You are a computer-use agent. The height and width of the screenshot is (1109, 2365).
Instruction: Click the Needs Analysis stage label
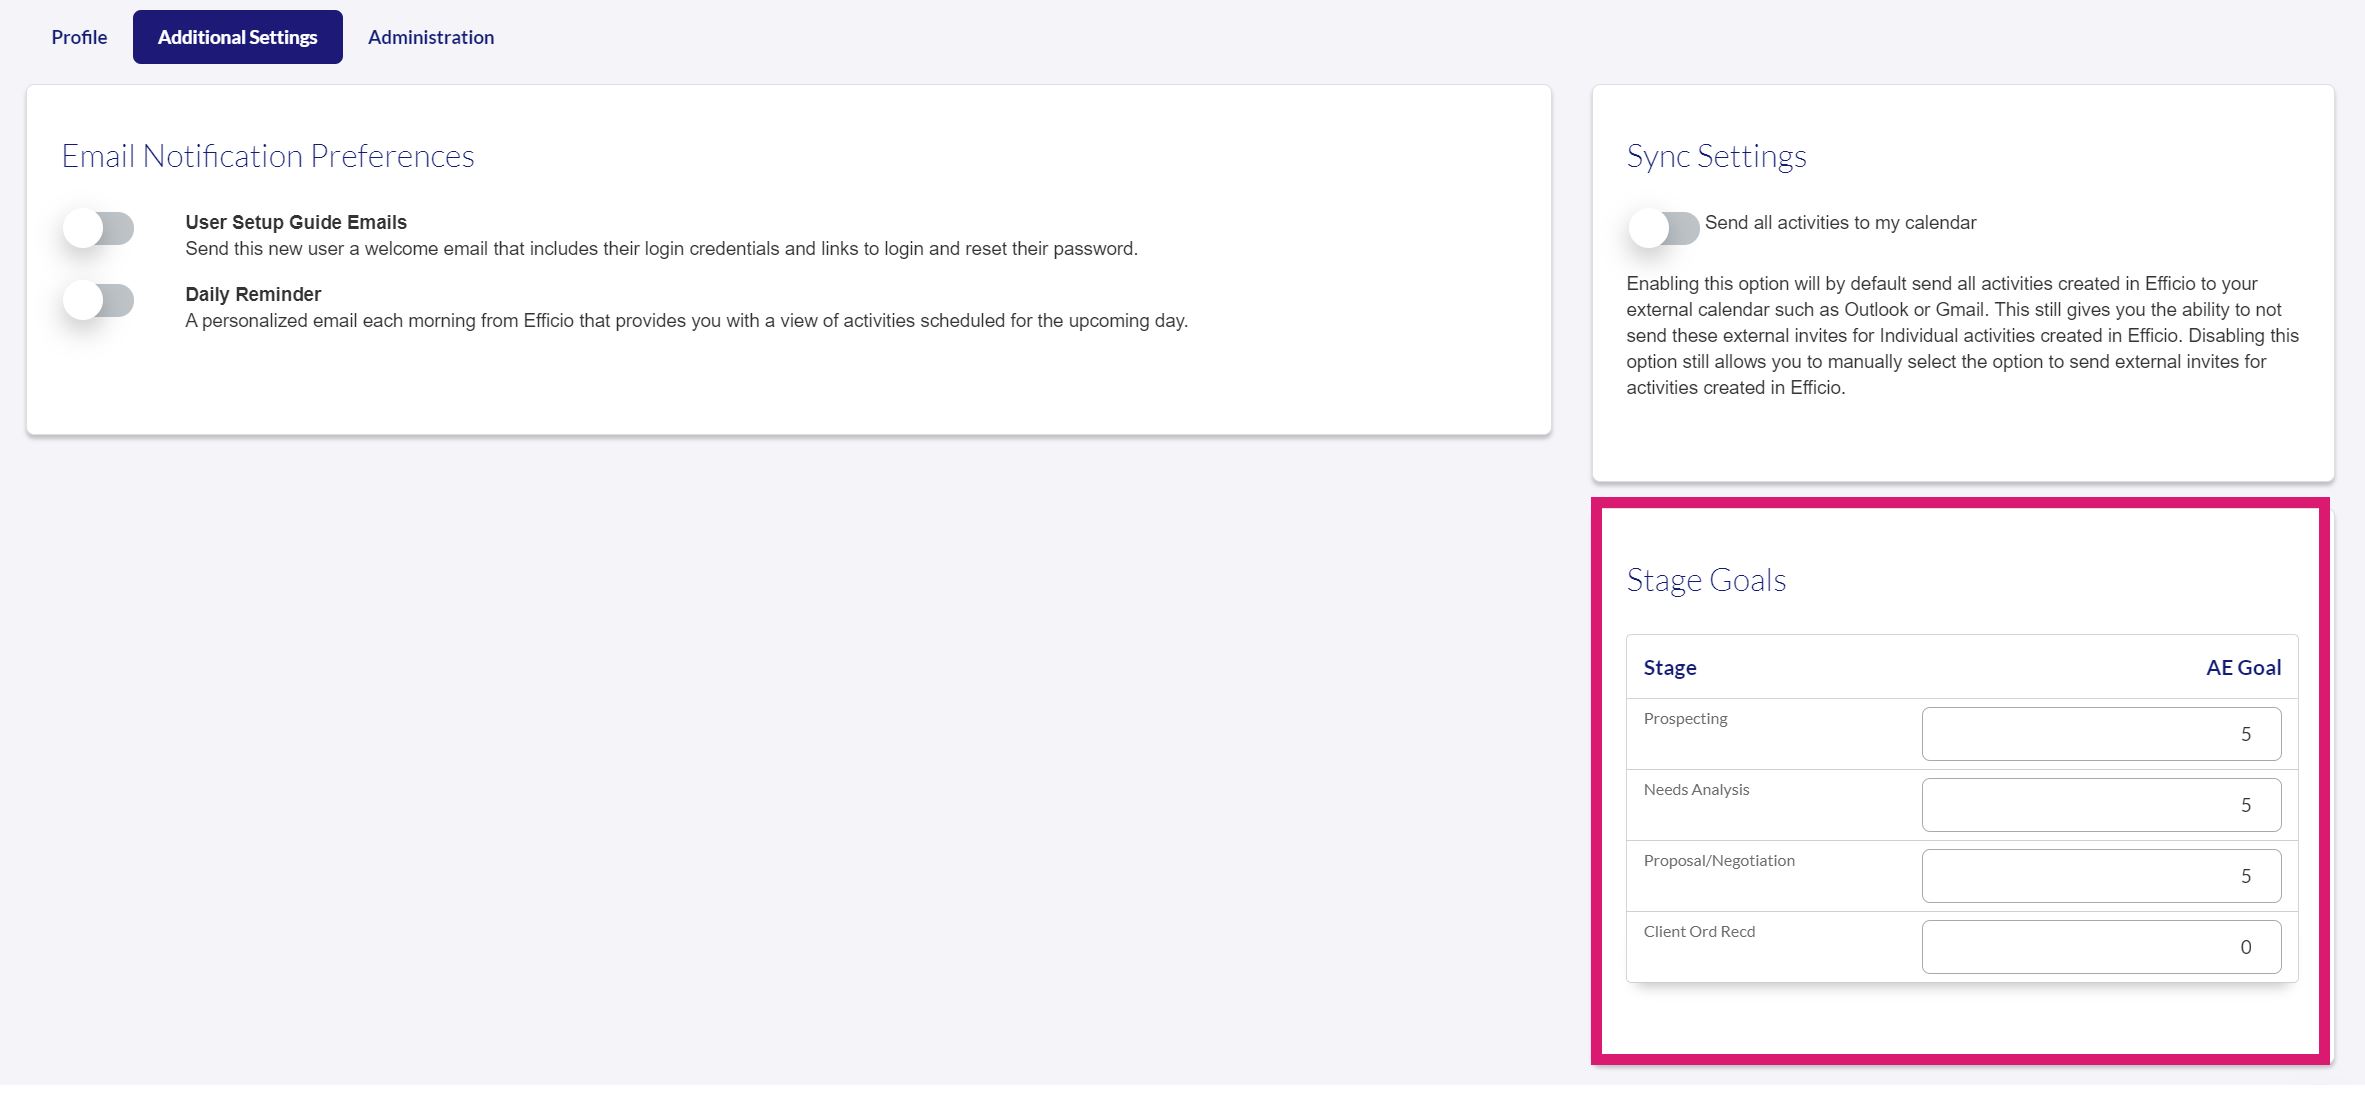[x=1696, y=790]
